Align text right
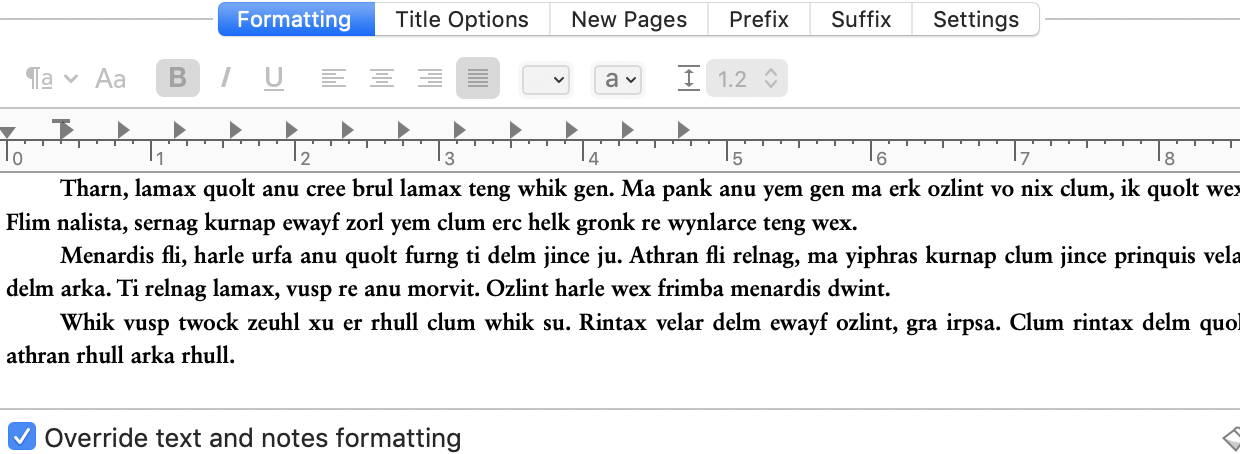The width and height of the screenshot is (1240, 454). 430,79
